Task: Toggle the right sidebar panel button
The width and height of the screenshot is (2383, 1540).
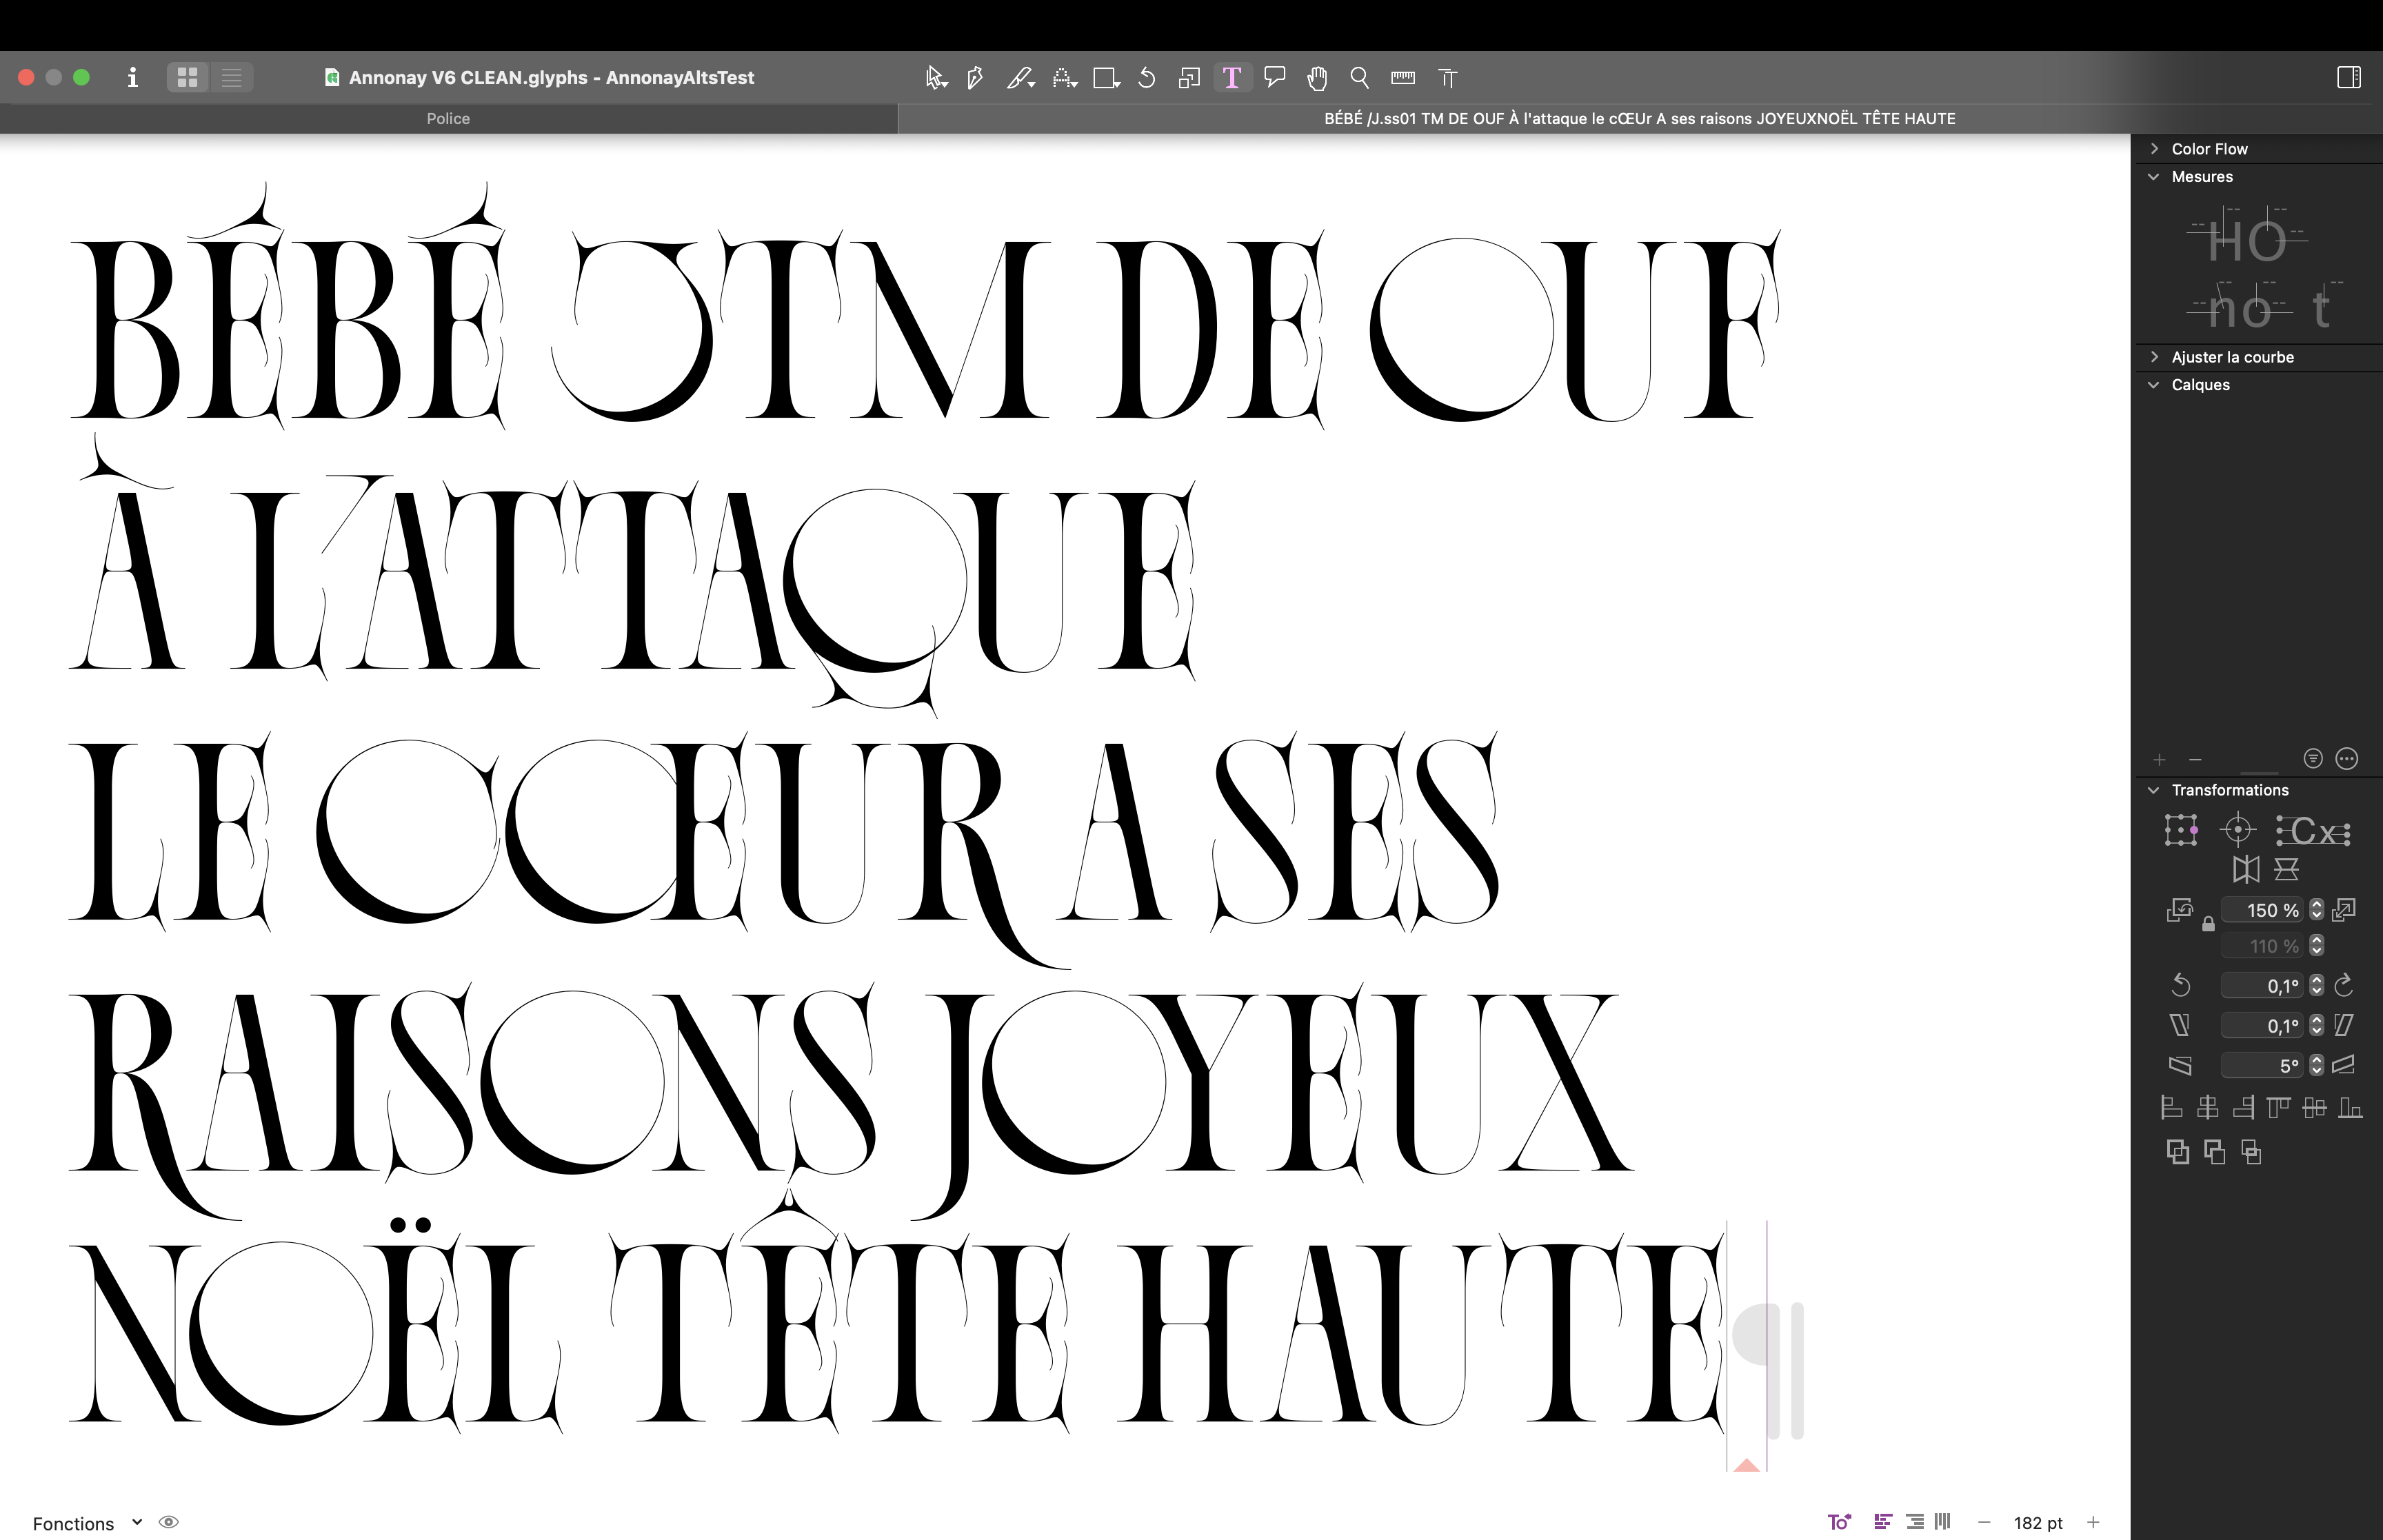Action: (x=2349, y=78)
